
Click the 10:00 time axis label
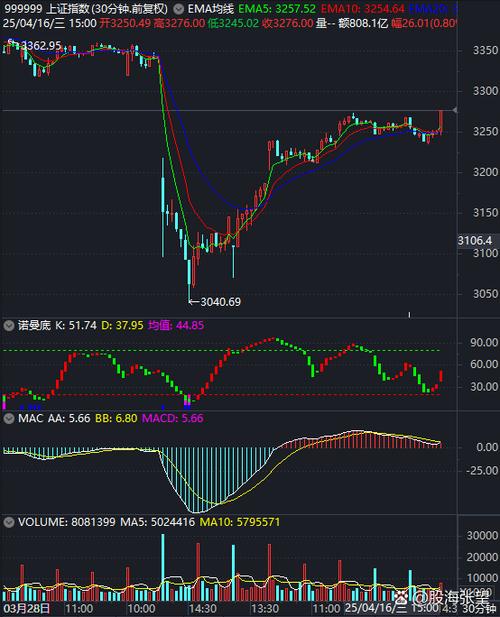tap(141, 608)
